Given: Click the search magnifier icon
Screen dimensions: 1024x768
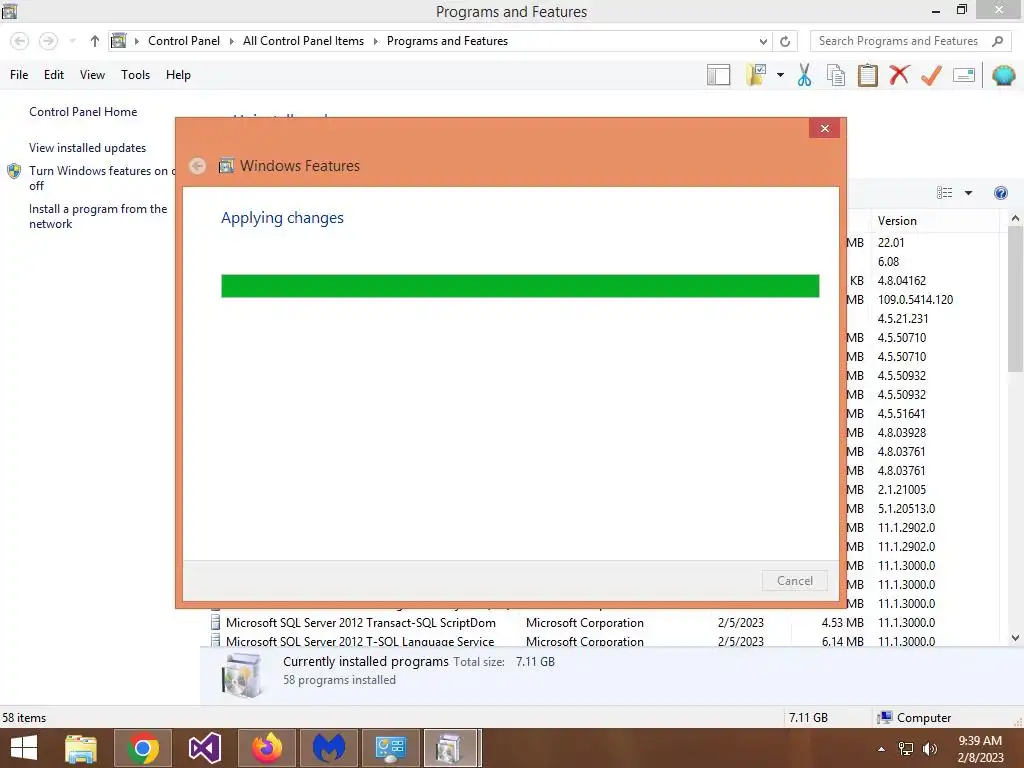Looking at the screenshot, I should [x=997, y=41].
